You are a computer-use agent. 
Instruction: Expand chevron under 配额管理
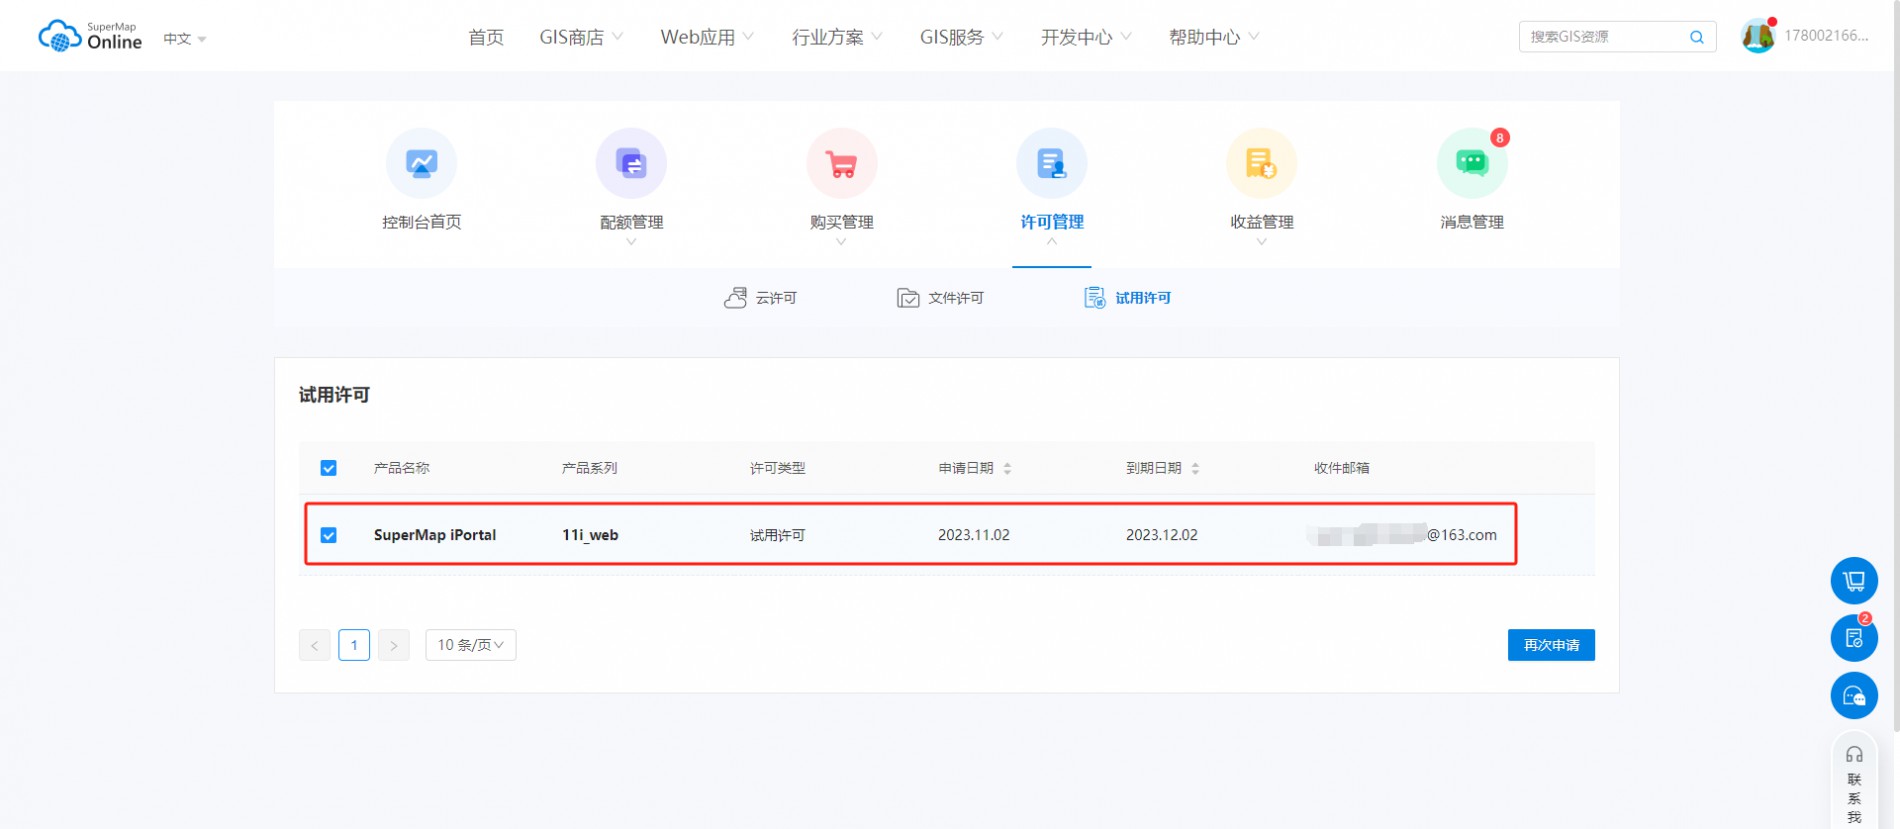pos(631,242)
